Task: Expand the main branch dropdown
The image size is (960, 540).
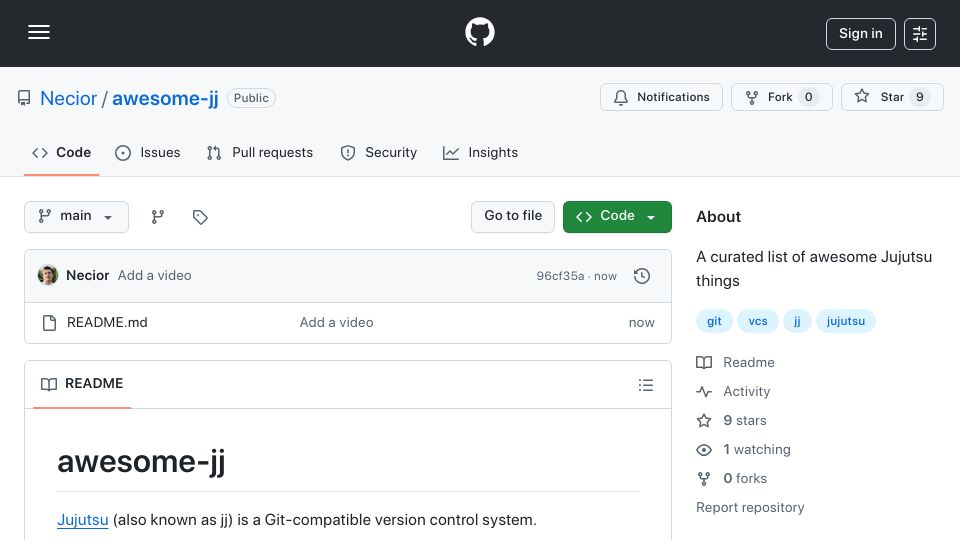Action: click(x=77, y=217)
